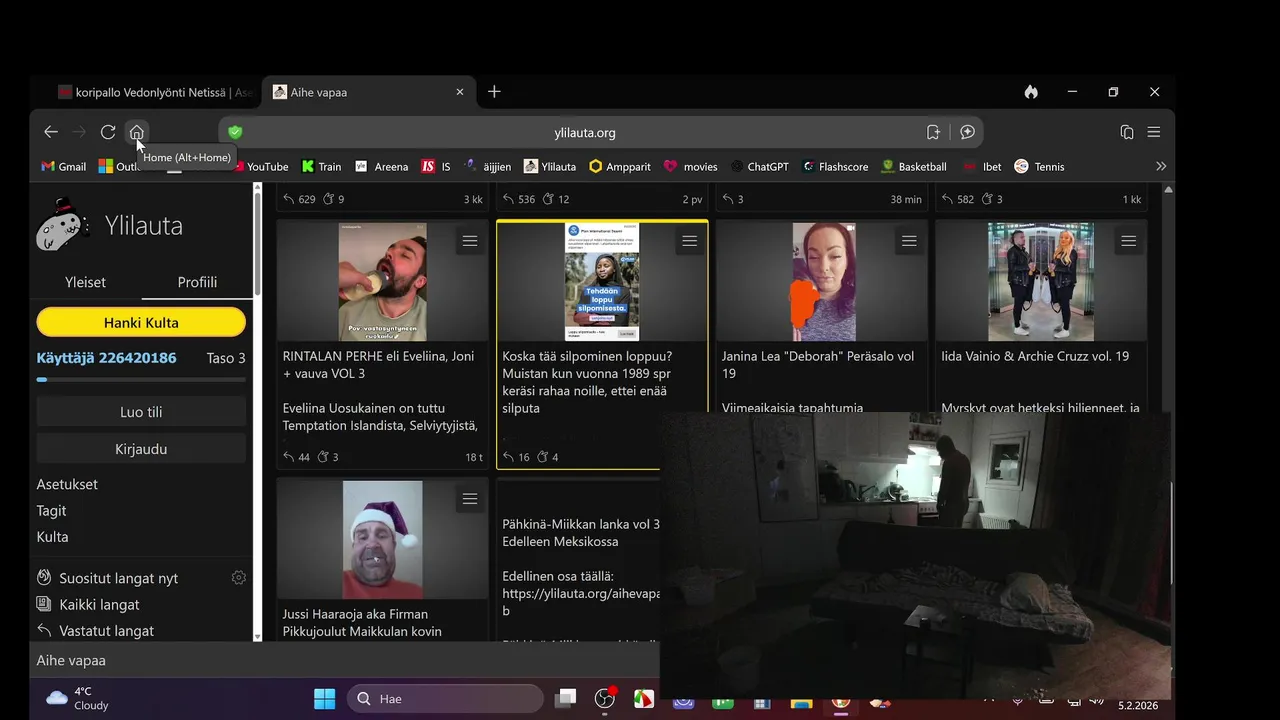Viewport: 1280px width, 720px height.
Task: Open the chat assistant icon in address bar
Action: 967,132
